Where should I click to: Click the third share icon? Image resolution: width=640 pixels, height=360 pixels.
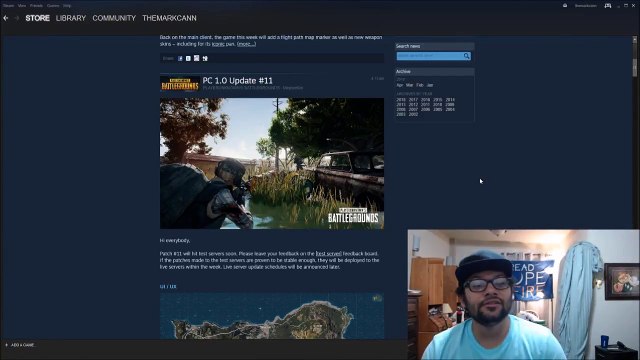click(x=196, y=58)
